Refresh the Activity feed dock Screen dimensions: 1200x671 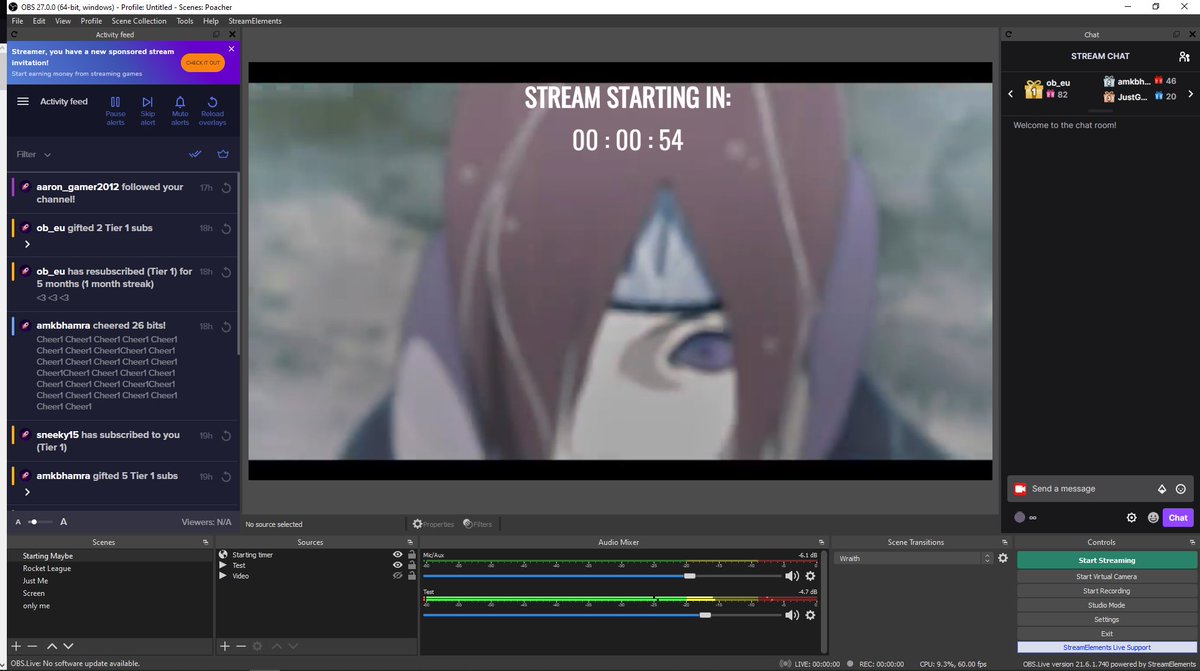tap(14, 34)
